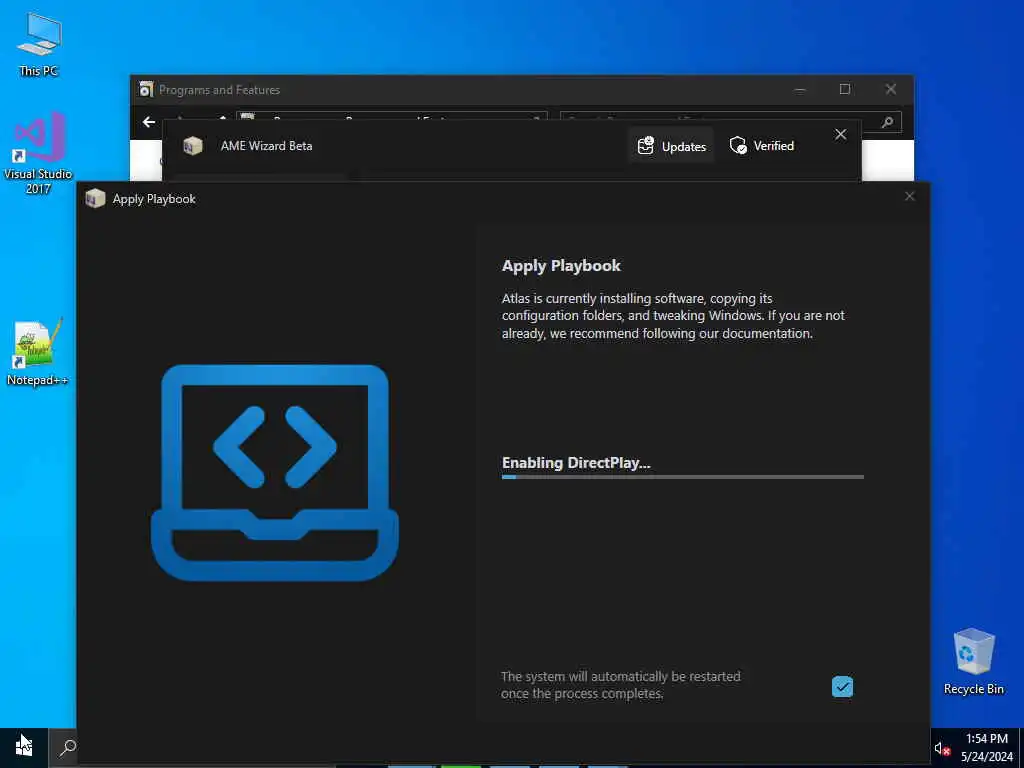The width and height of the screenshot is (1024, 768).
Task: Click the muted volume tray icon
Action: point(941,748)
